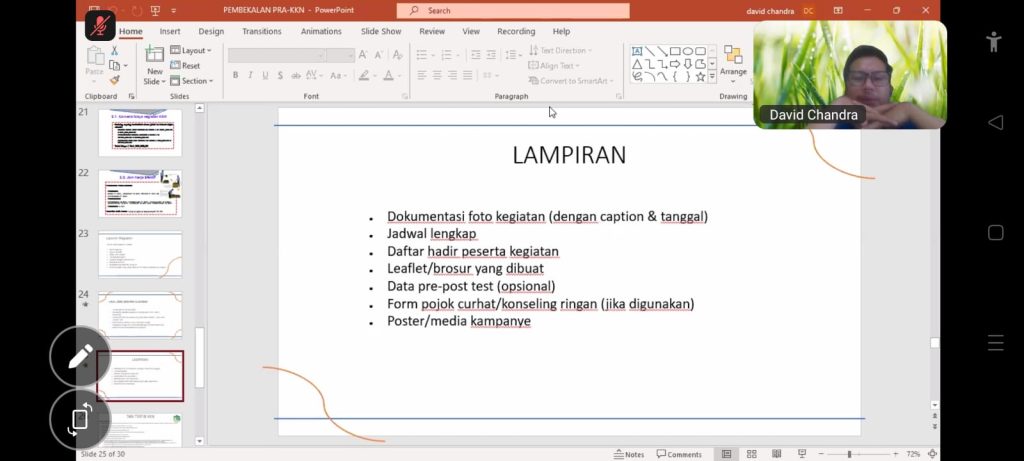Viewport: 1024px width, 461px height.
Task: Select slide 22 thumbnail
Action: coord(140,194)
